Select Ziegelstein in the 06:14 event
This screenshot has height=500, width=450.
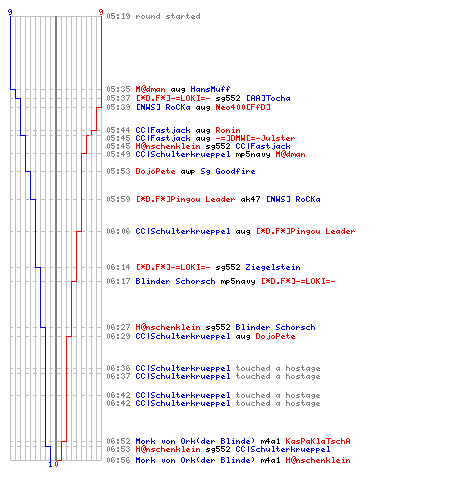[x=273, y=267]
